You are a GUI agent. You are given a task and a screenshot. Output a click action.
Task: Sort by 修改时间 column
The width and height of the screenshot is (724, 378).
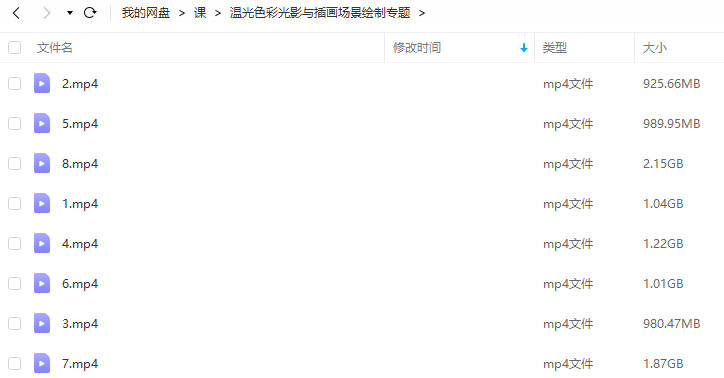[x=417, y=48]
